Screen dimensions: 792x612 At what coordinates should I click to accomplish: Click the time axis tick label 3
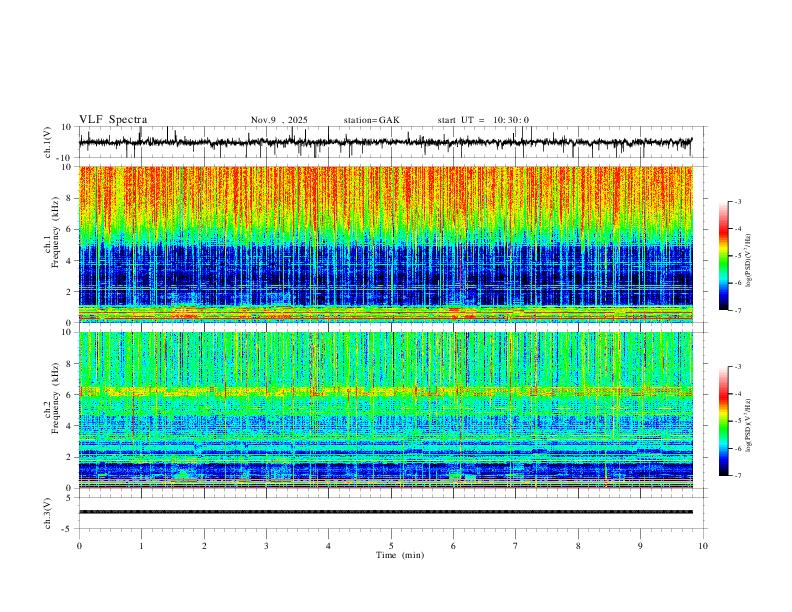266,546
